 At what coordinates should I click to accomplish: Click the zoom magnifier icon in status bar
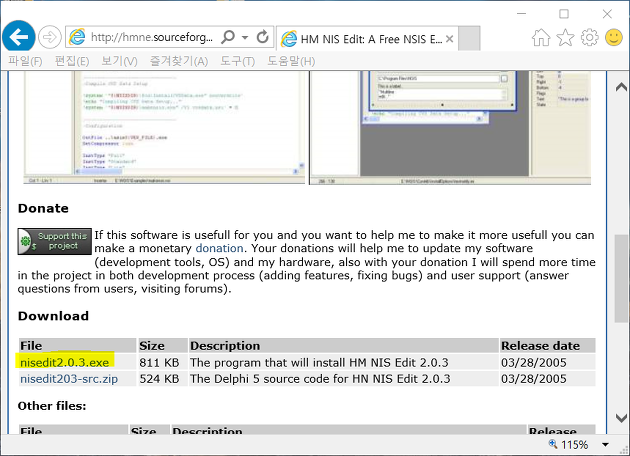coord(553,444)
